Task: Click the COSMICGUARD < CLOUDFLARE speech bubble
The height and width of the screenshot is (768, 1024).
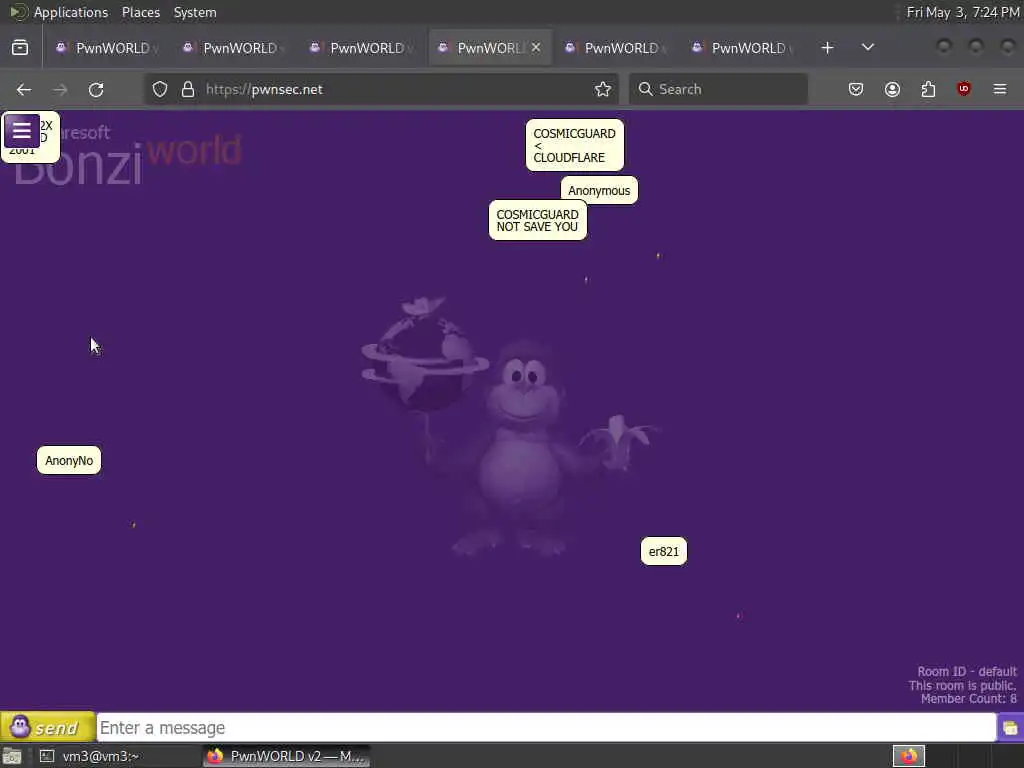Action: pos(575,145)
